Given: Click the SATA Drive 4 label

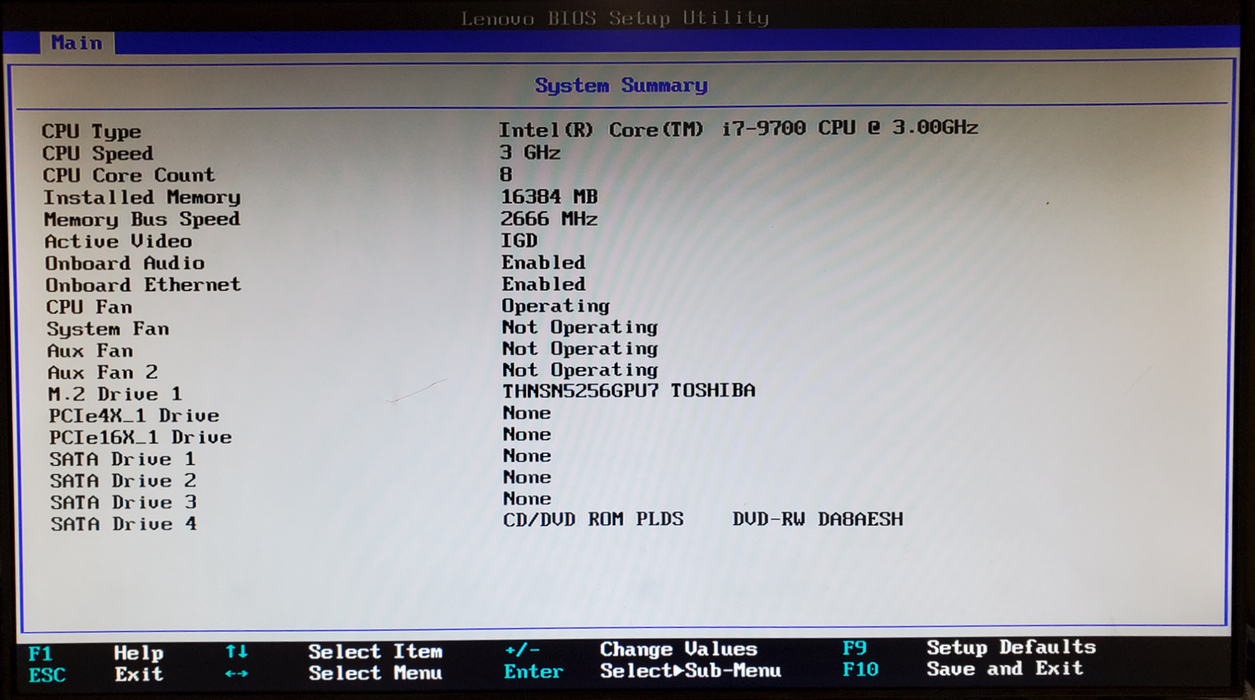Looking at the screenshot, I should (124, 524).
